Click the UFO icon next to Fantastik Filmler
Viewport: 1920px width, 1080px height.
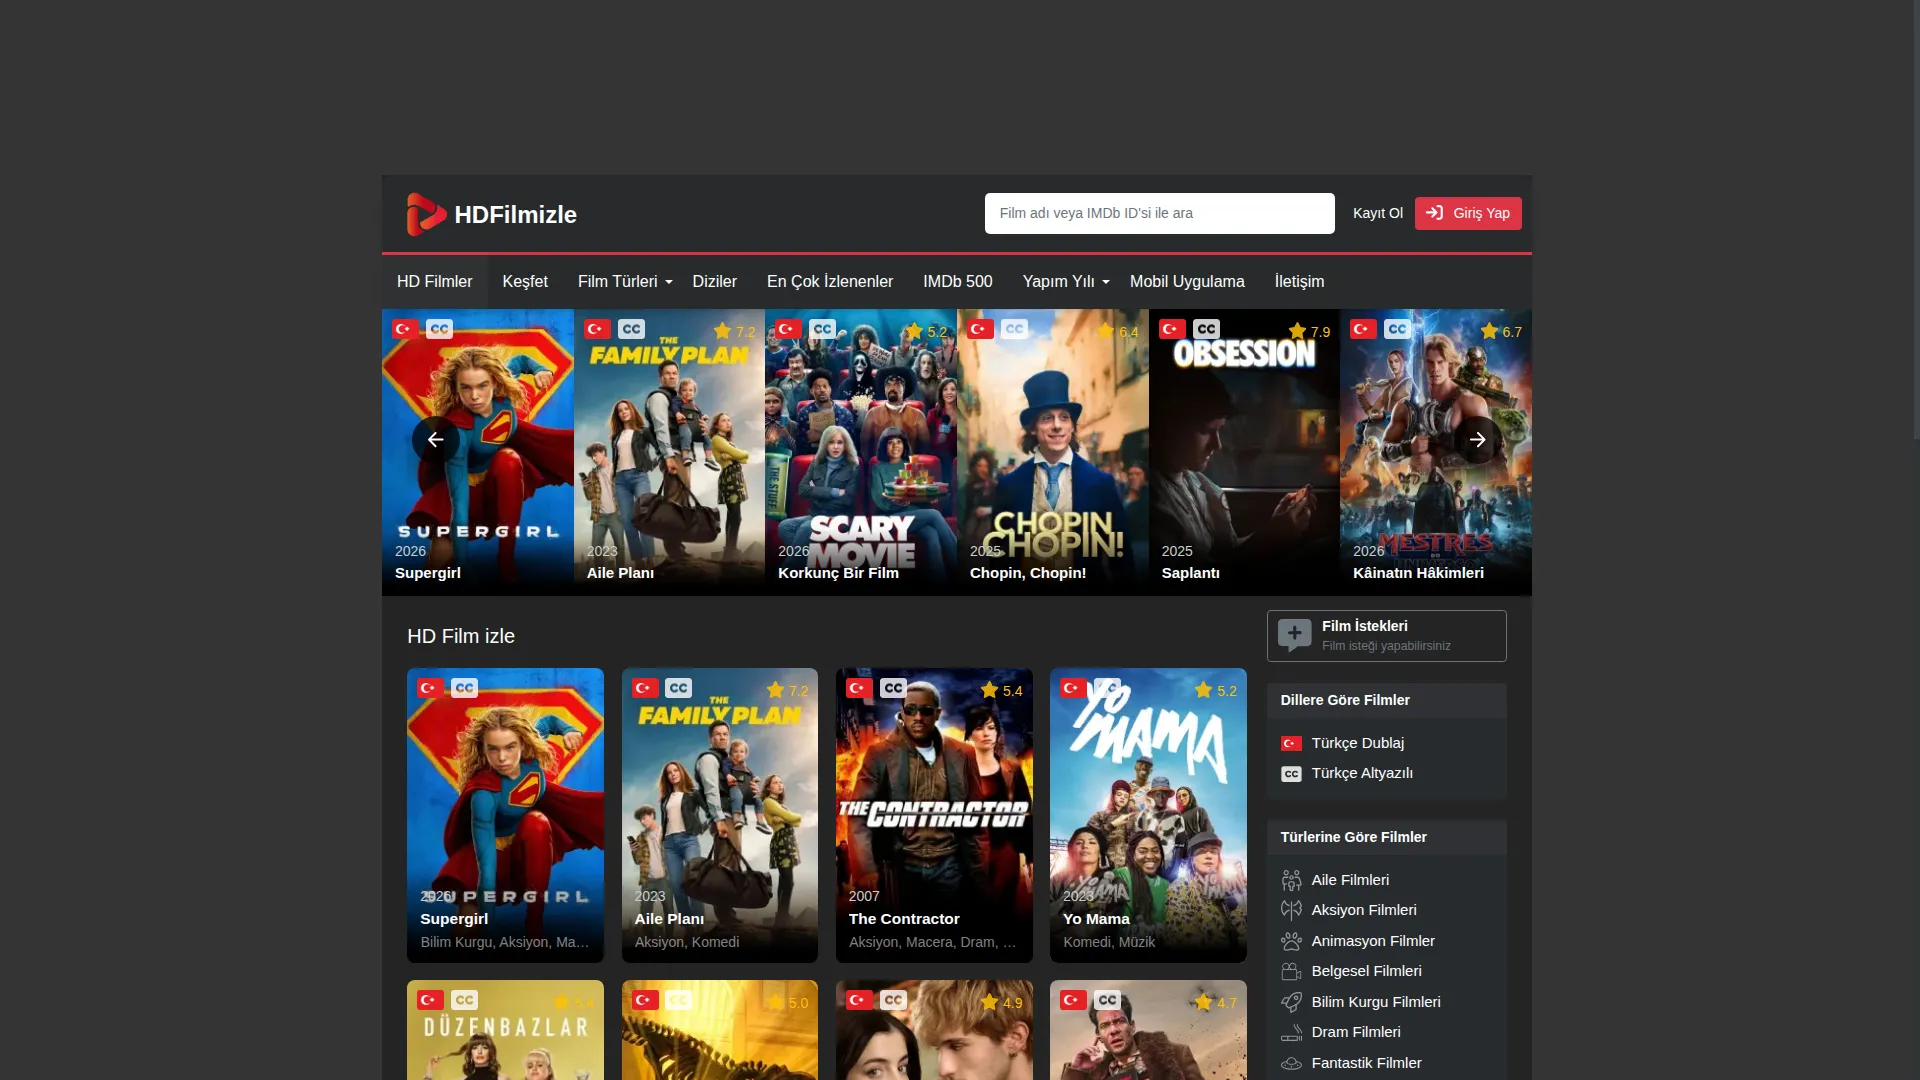pos(1291,1063)
